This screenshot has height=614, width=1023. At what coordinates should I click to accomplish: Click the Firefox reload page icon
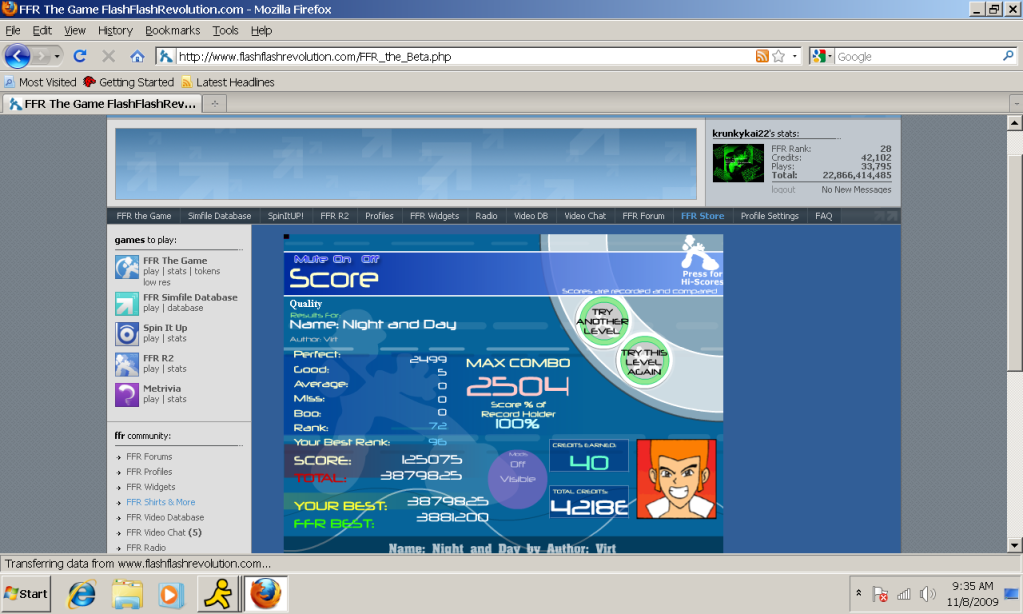[81, 56]
